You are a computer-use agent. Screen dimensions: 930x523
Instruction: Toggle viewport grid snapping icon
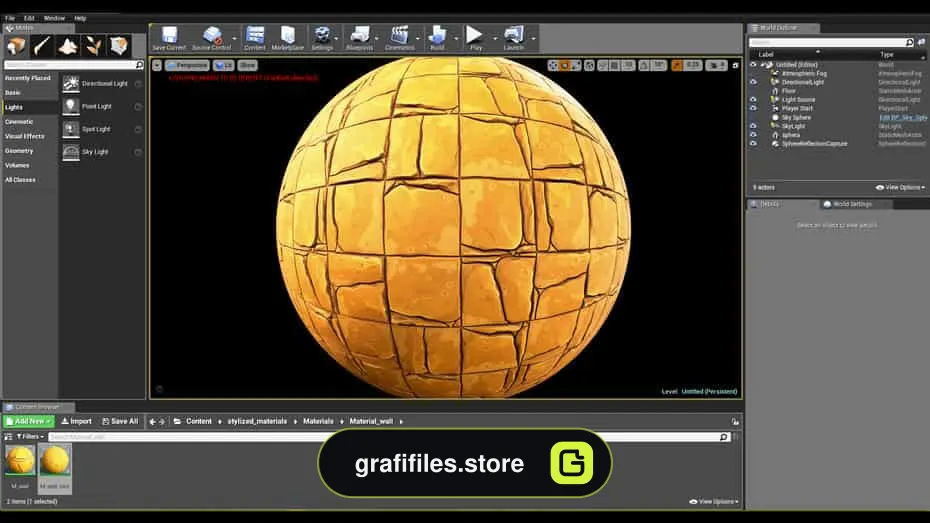tap(615, 65)
